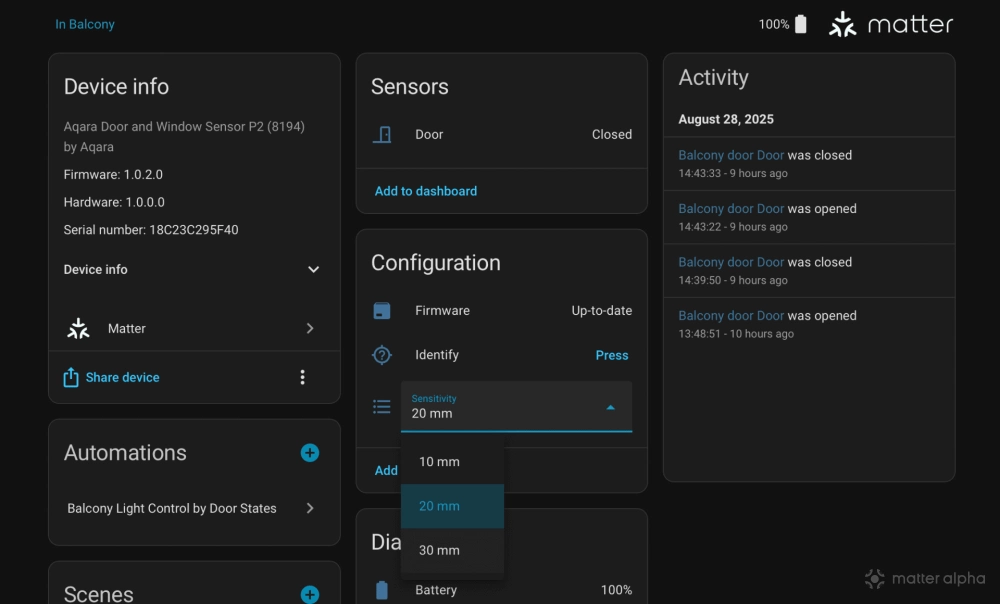Select 10 mm sensitivity option
The height and width of the screenshot is (604, 1000).
[x=440, y=462]
